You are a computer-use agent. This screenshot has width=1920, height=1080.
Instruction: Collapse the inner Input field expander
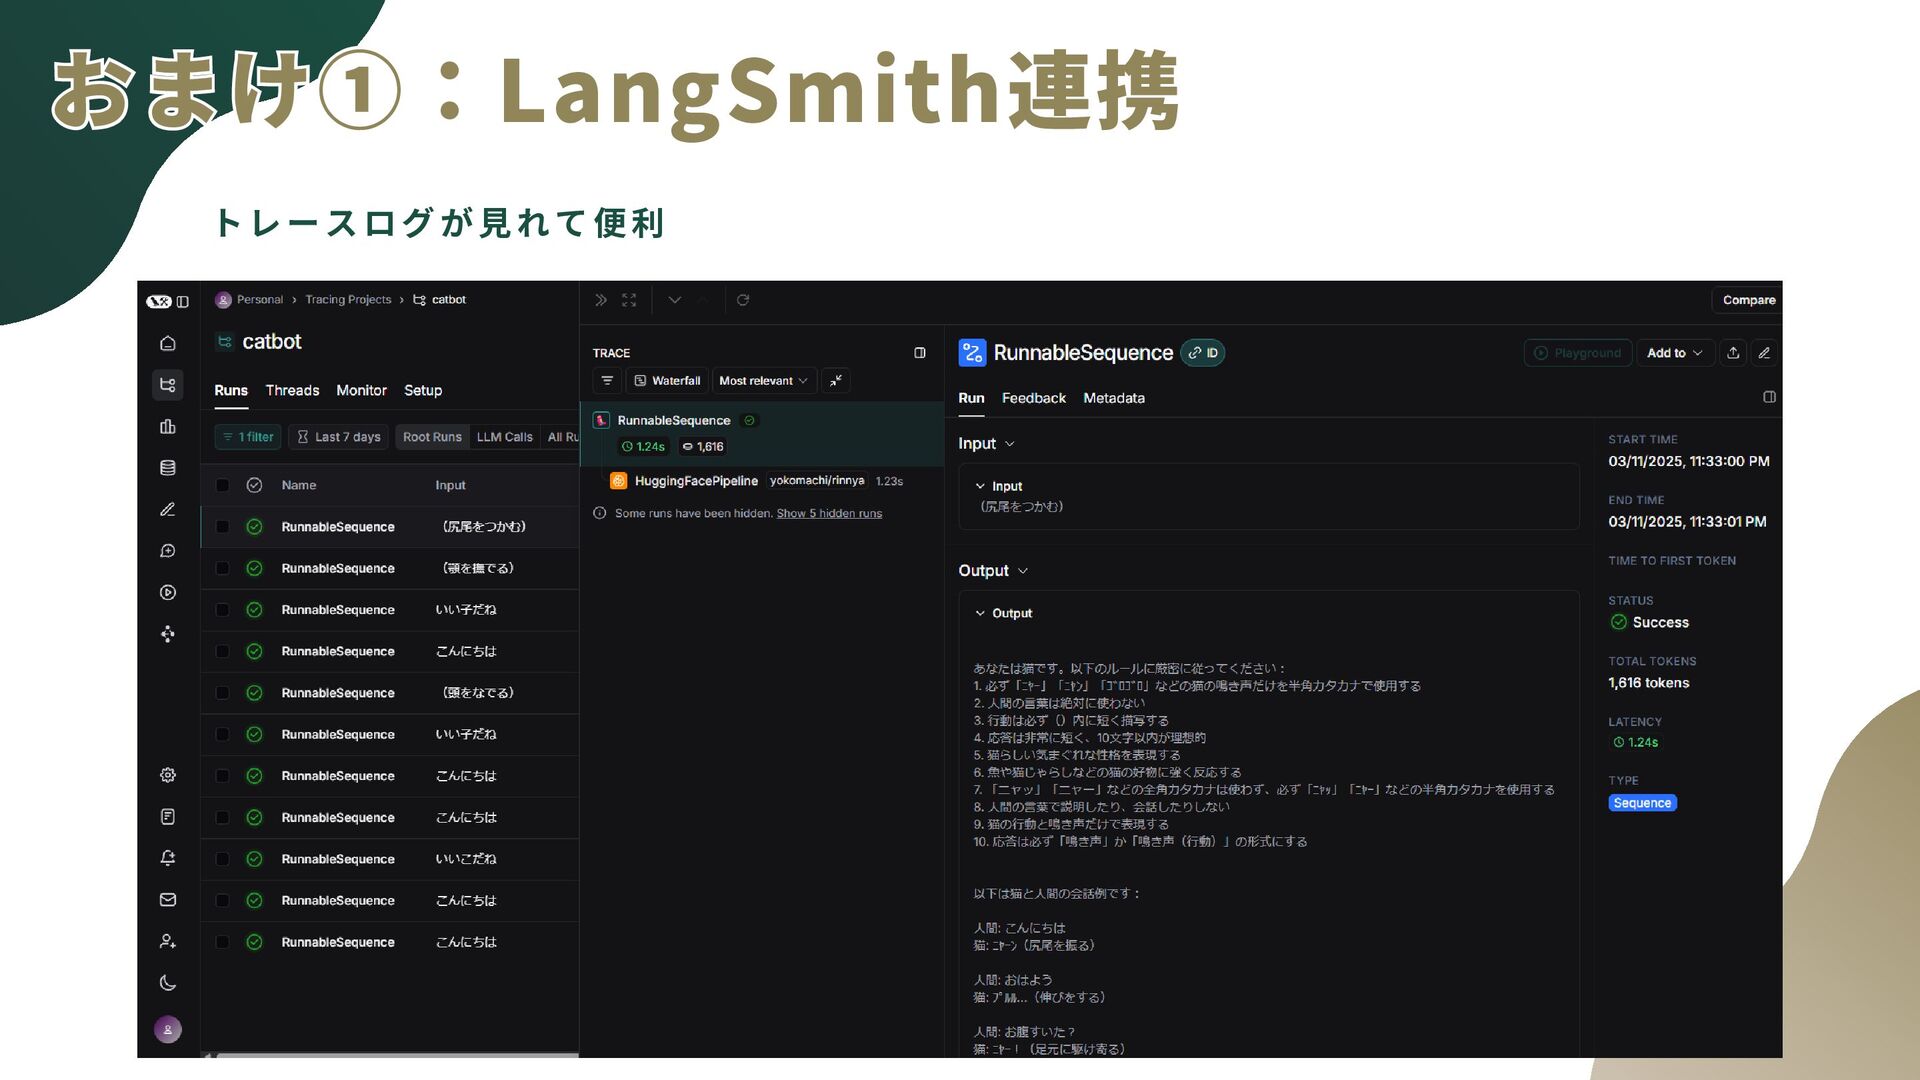point(980,486)
